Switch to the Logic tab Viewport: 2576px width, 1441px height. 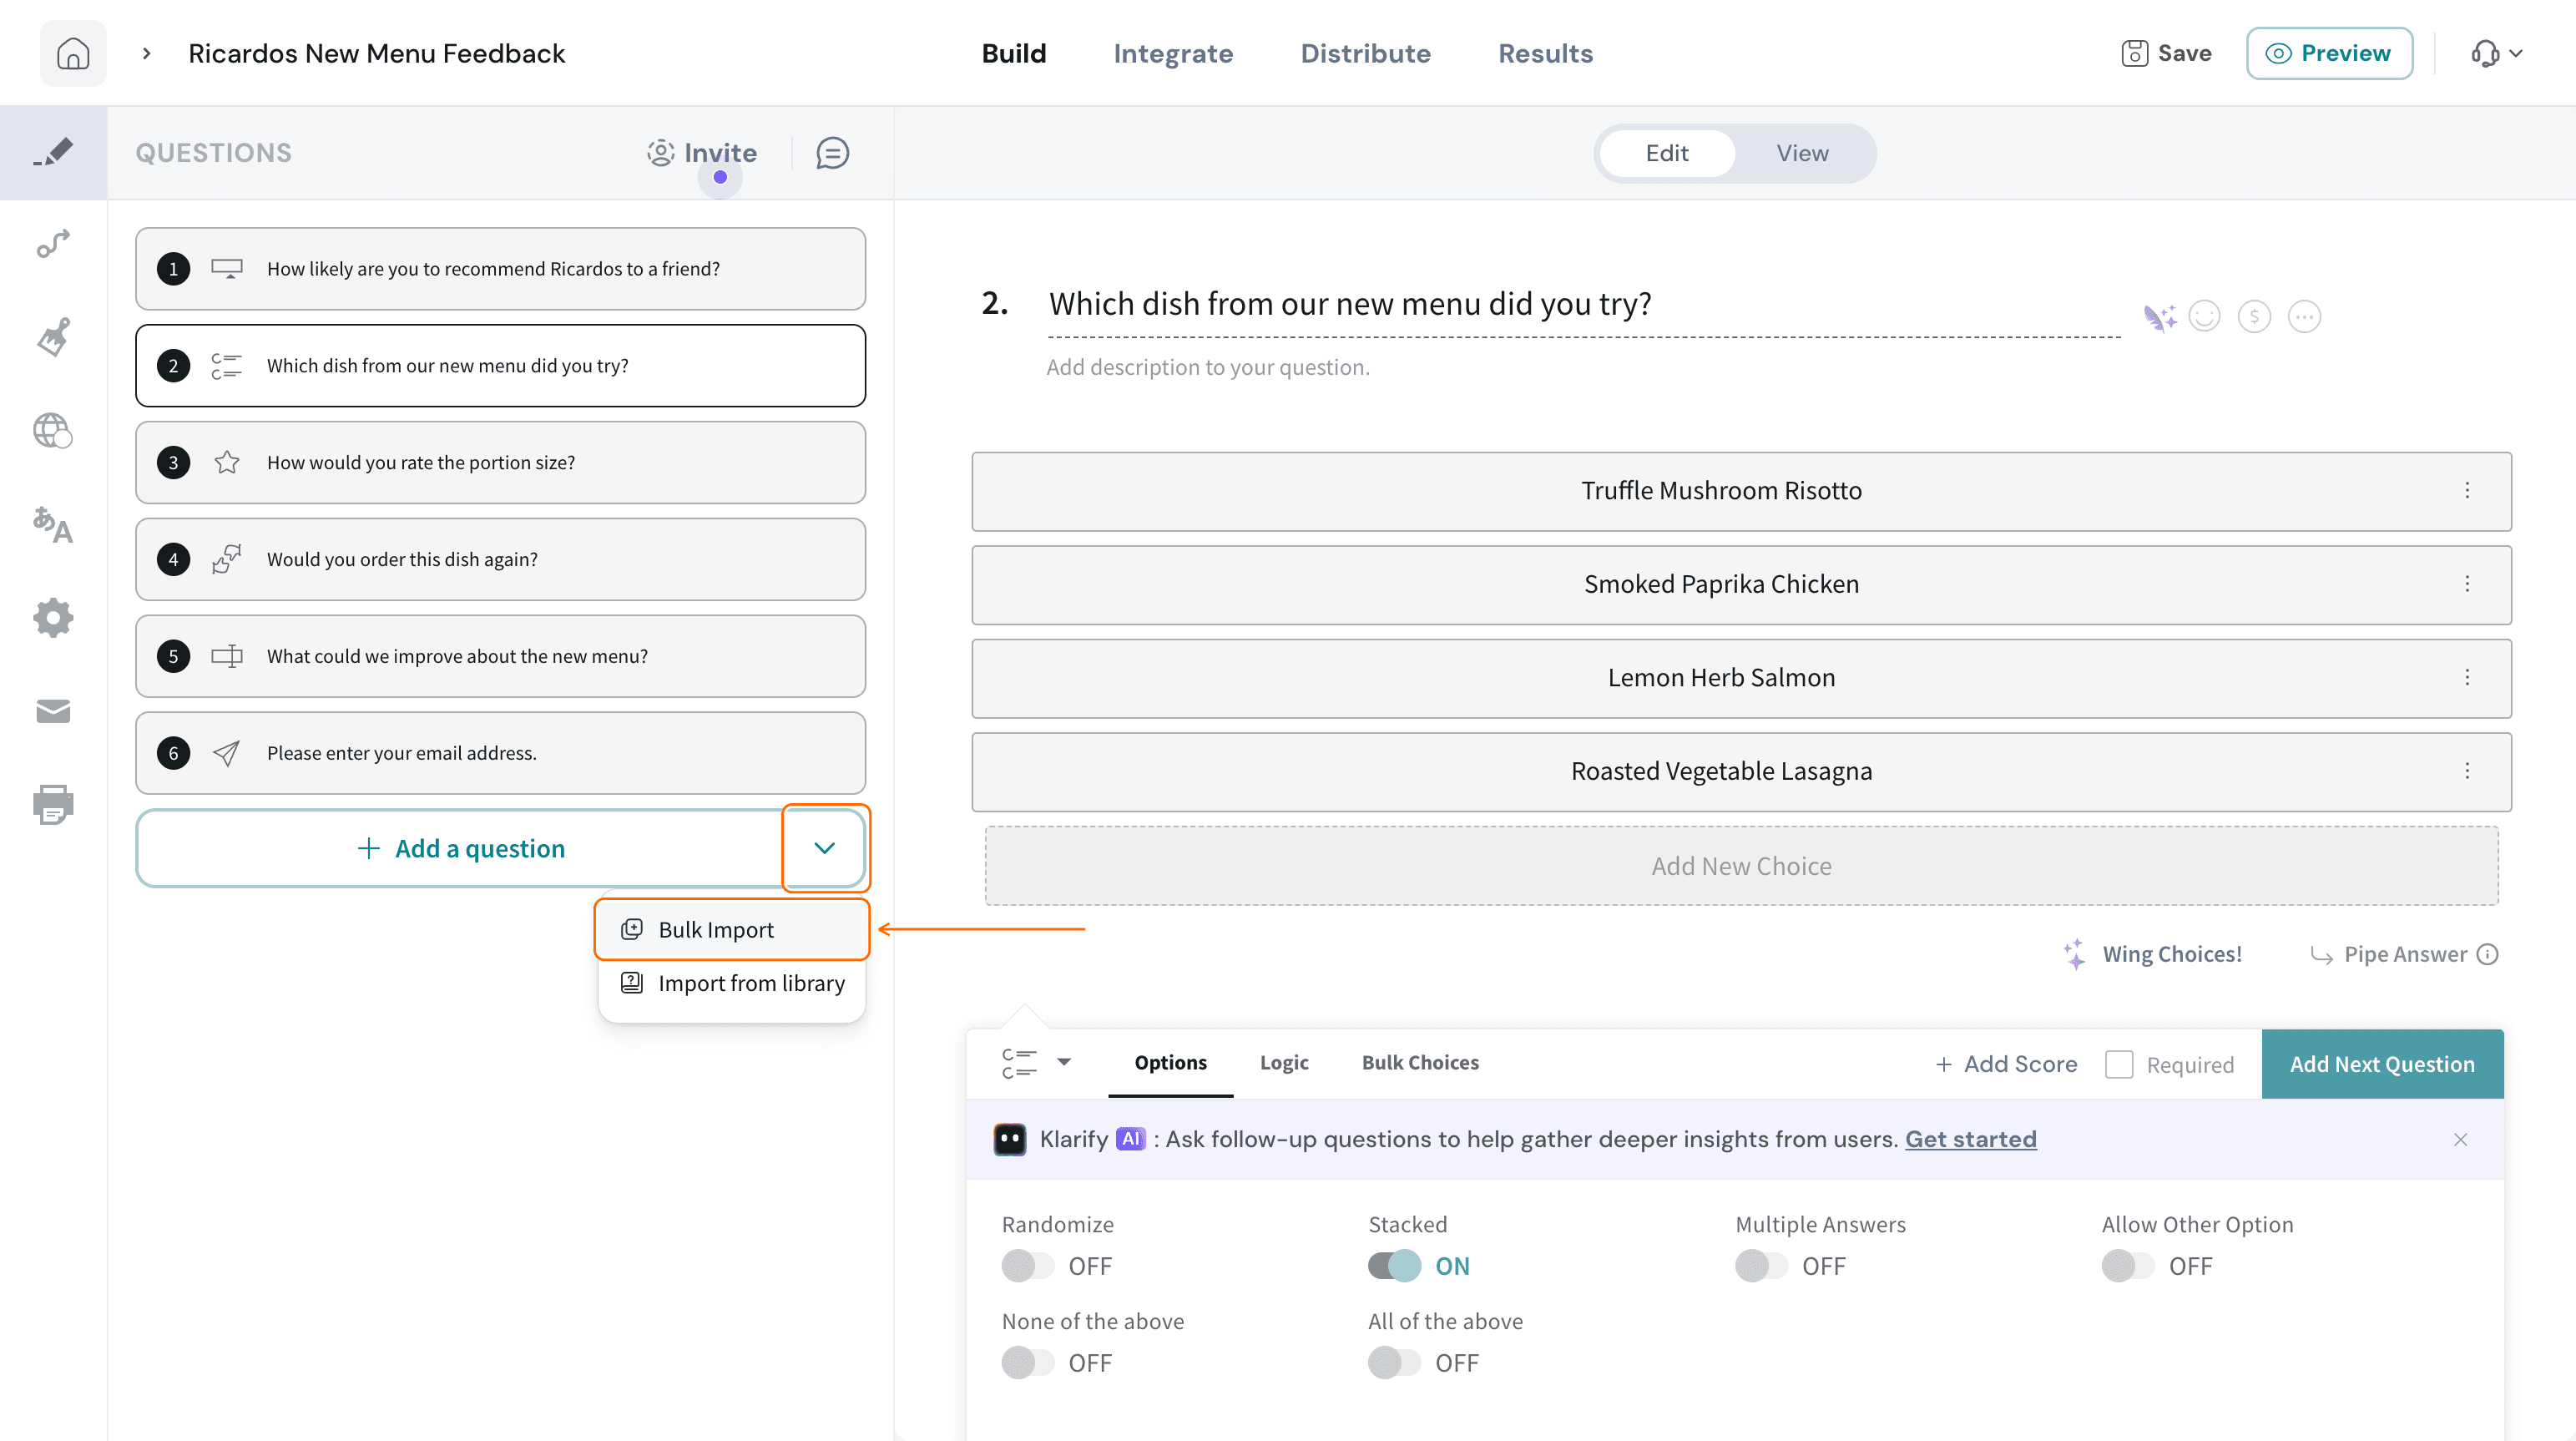pos(1284,1062)
